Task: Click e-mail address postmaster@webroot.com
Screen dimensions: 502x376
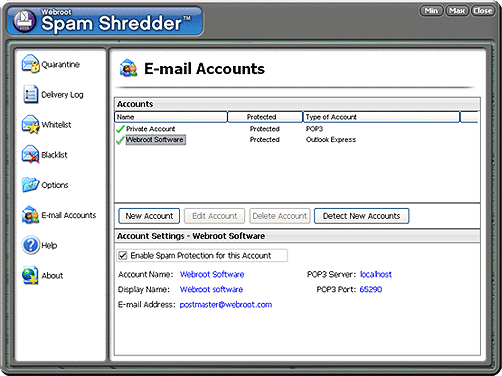Action: tap(226, 305)
